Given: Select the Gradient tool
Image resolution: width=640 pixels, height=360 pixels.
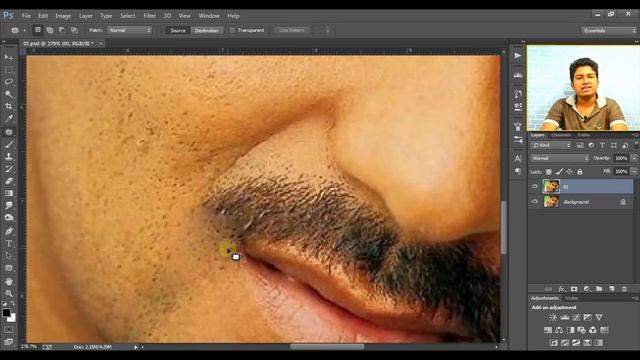Looking at the screenshot, I should [x=9, y=193].
